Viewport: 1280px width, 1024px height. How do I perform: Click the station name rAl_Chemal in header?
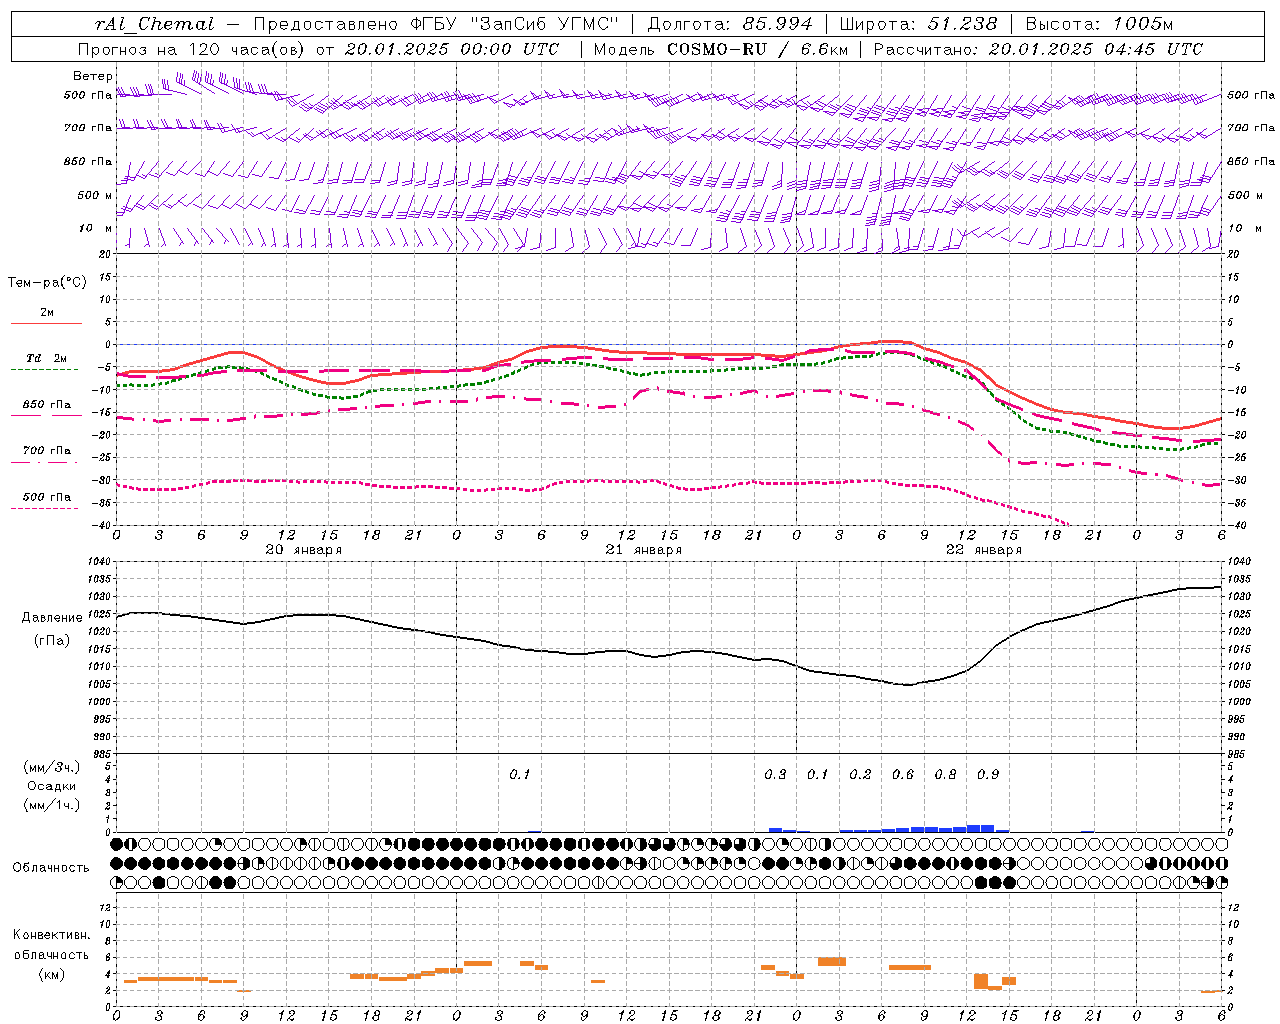pos(154,24)
